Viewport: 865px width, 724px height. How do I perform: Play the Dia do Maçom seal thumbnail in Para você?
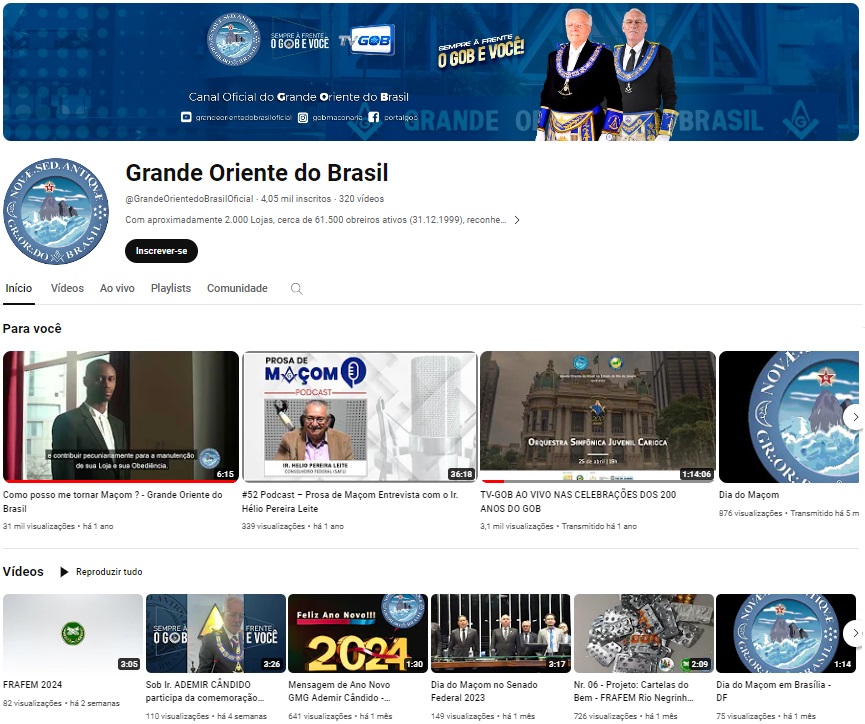click(x=789, y=417)
